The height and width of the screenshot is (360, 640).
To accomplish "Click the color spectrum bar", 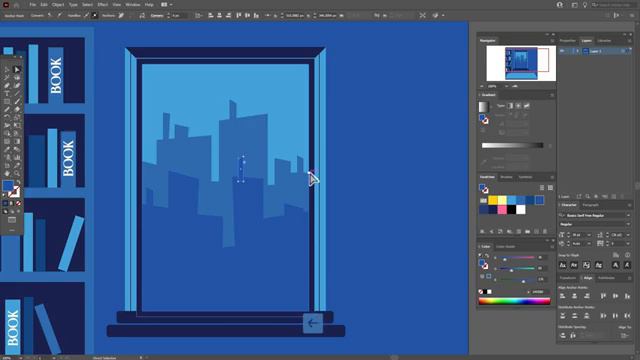I will coord(514,301).
